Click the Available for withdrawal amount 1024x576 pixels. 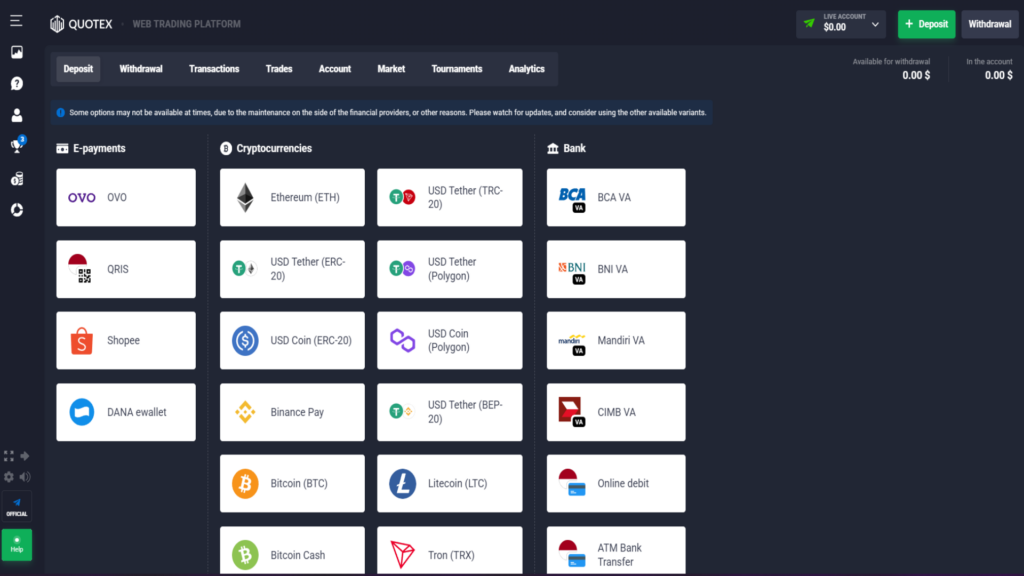coord(916,75)
